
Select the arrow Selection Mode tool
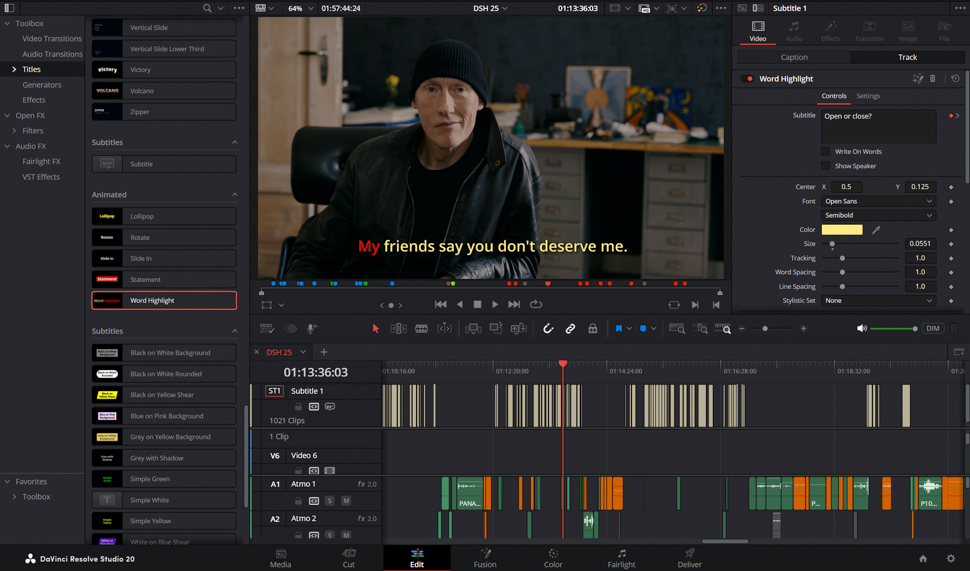(x=376, y=328)
